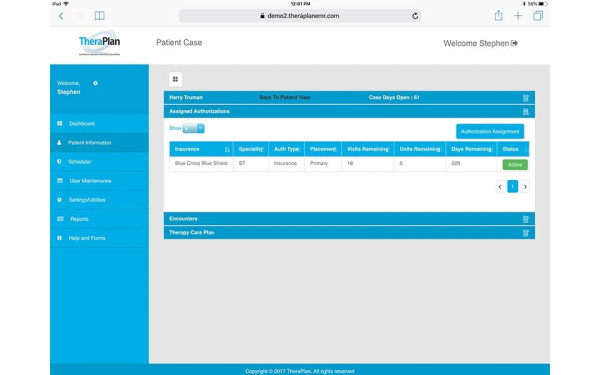Viewport: 600px width, 375px height.
Task: Follow the Back To Patient View link
Action: coord(285,98)
